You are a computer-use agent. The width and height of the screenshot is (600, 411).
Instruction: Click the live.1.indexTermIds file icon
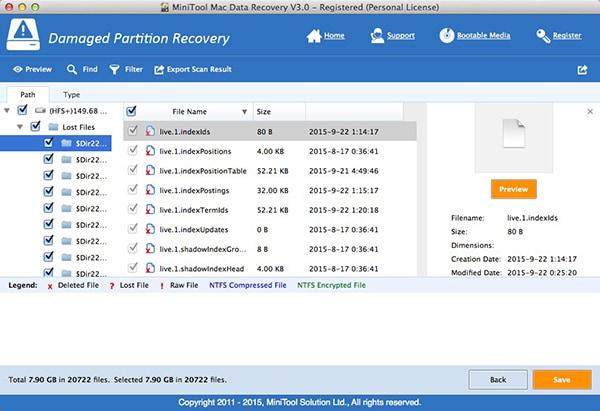(x=150, y=210)
